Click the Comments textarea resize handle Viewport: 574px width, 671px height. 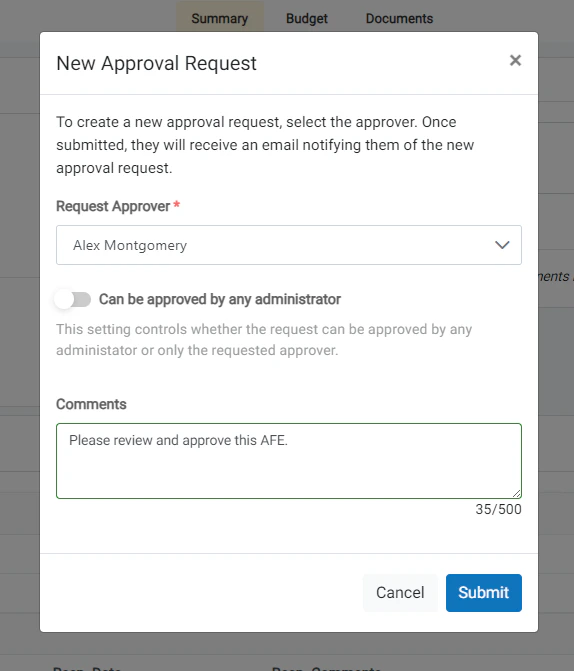click(516, 493)
